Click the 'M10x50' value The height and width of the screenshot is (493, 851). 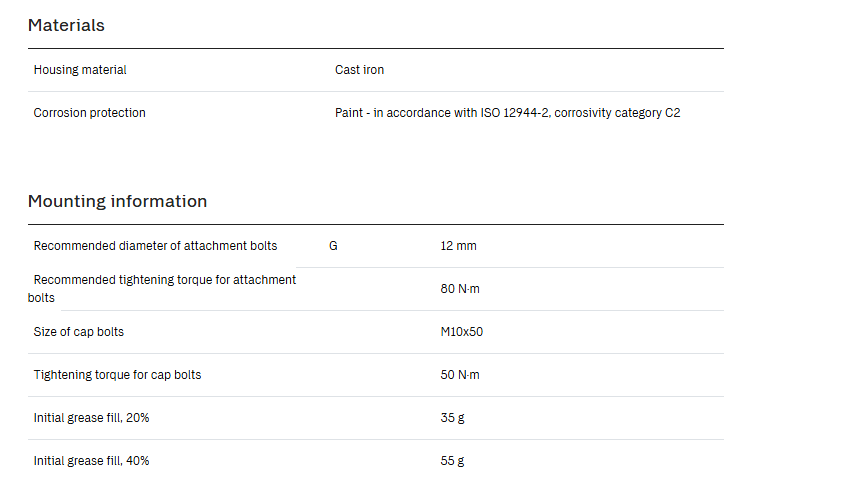461,332
